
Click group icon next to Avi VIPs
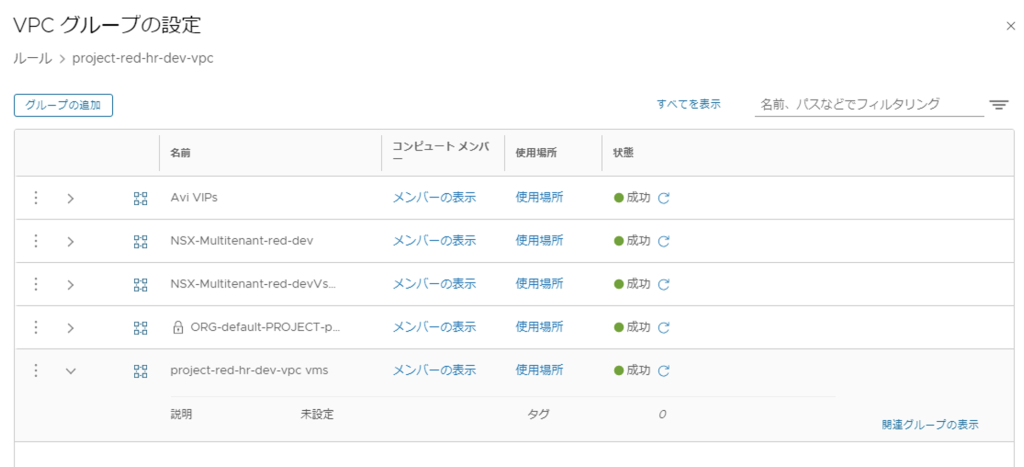[141, 198]
